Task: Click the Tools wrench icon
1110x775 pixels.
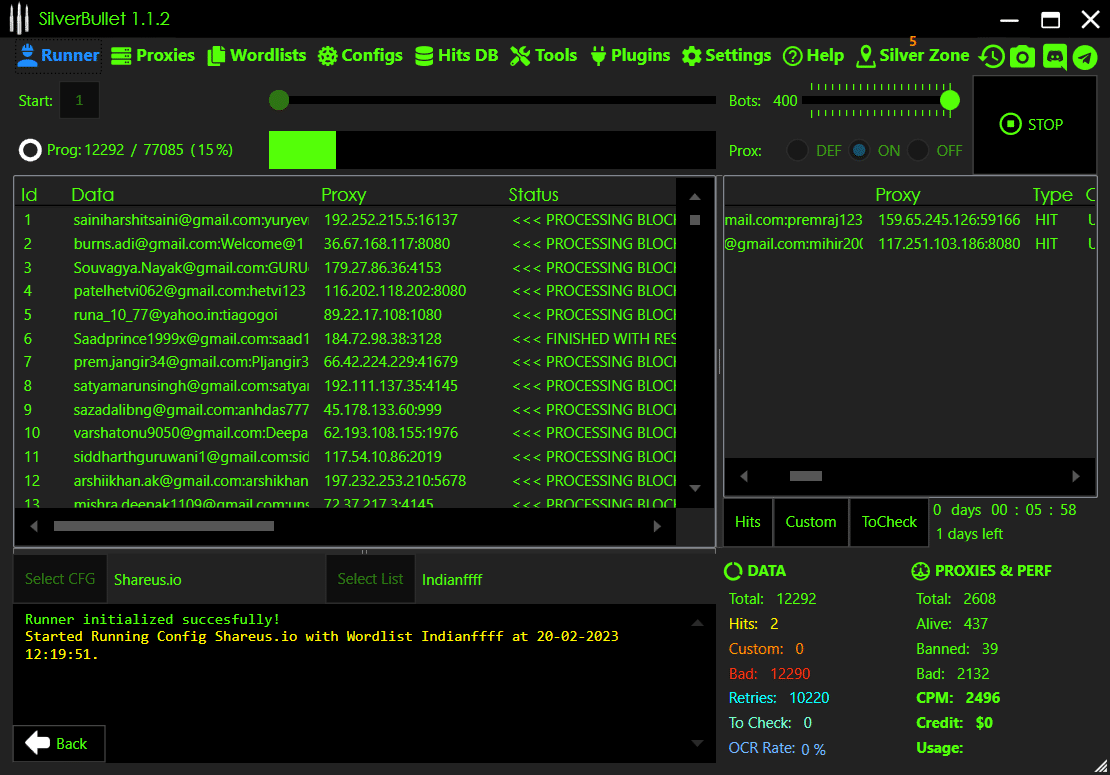Action: coord(519,56)
